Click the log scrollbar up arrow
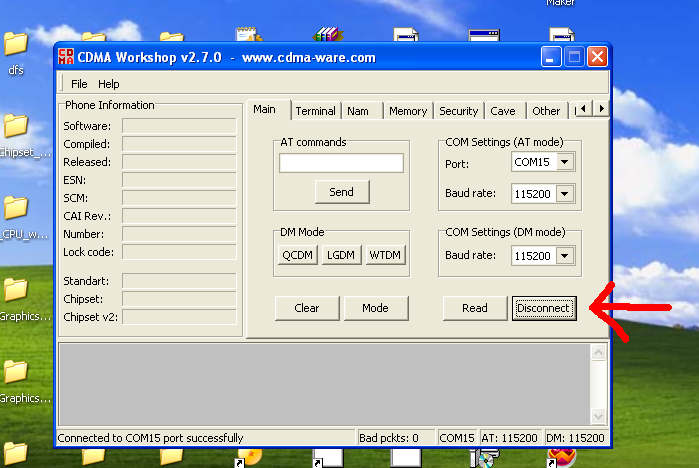 point(598,353)
